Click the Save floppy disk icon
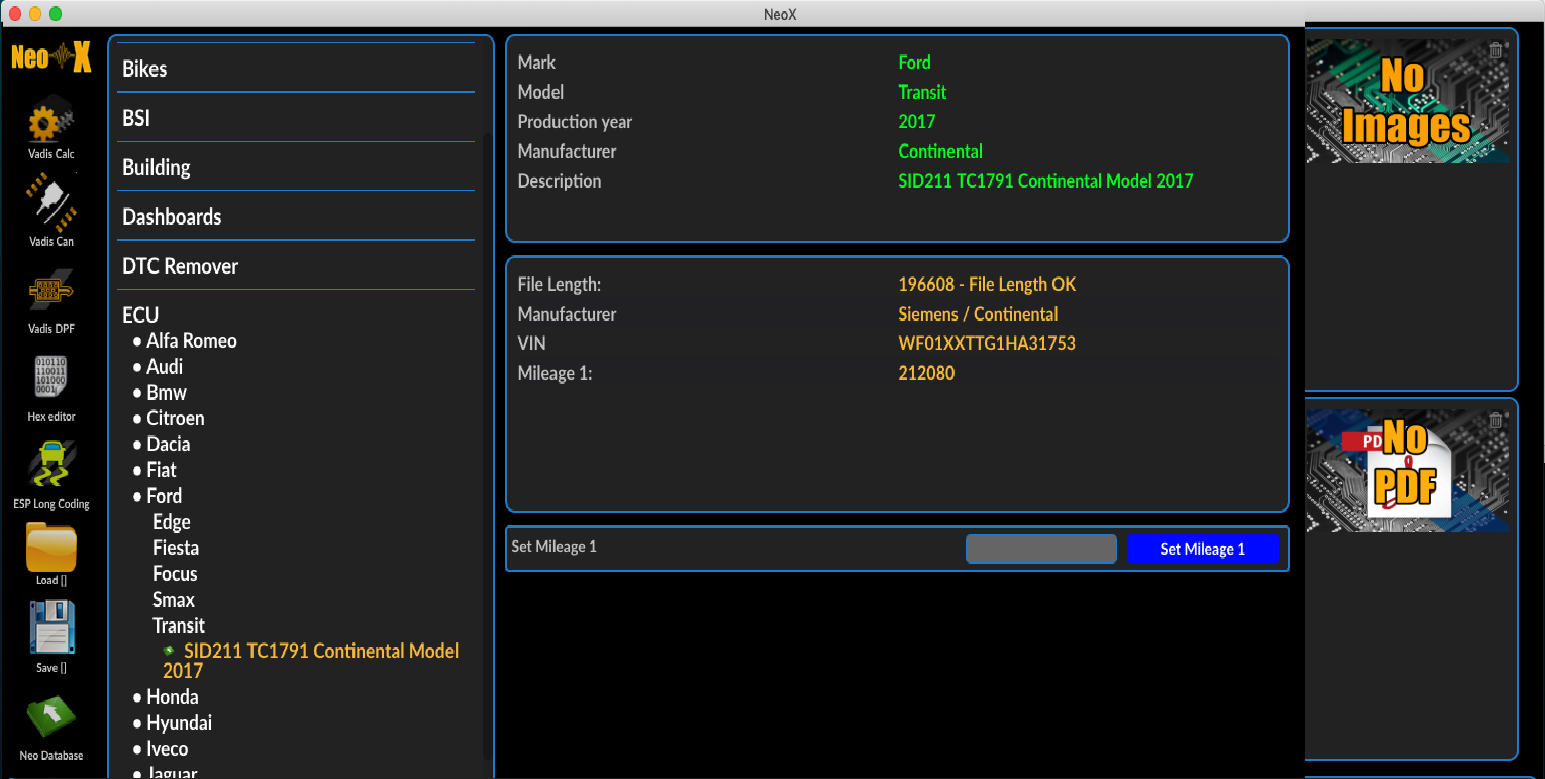The width and height of the screenshot is (1545, 779). 51,630
